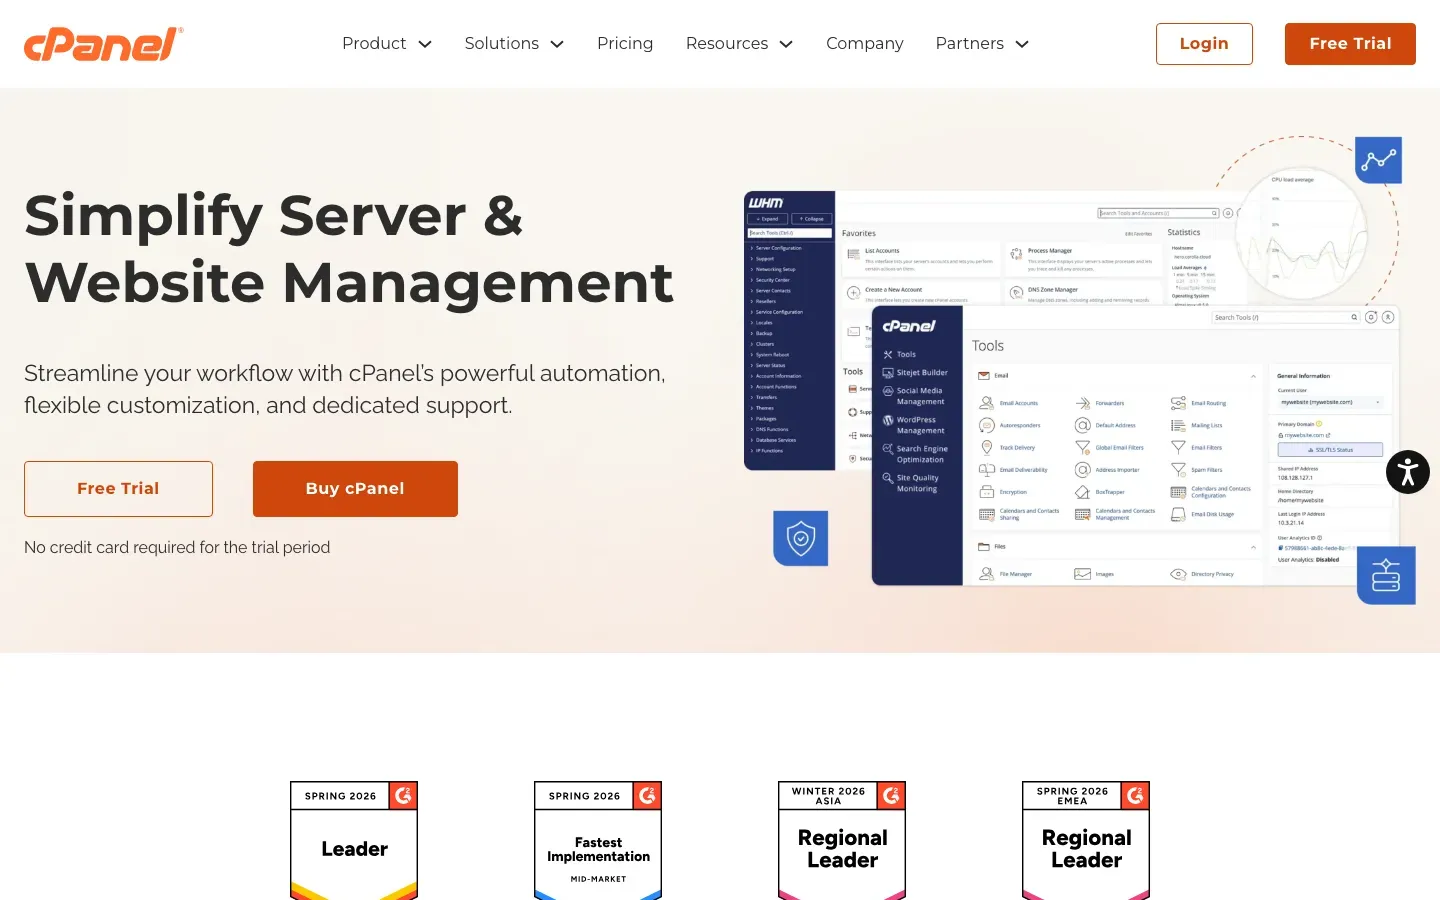Click the G2 logo on Spring 2026 Leader badge
The width and height of the screenshot is (1440, 900).
pos(403,796)
